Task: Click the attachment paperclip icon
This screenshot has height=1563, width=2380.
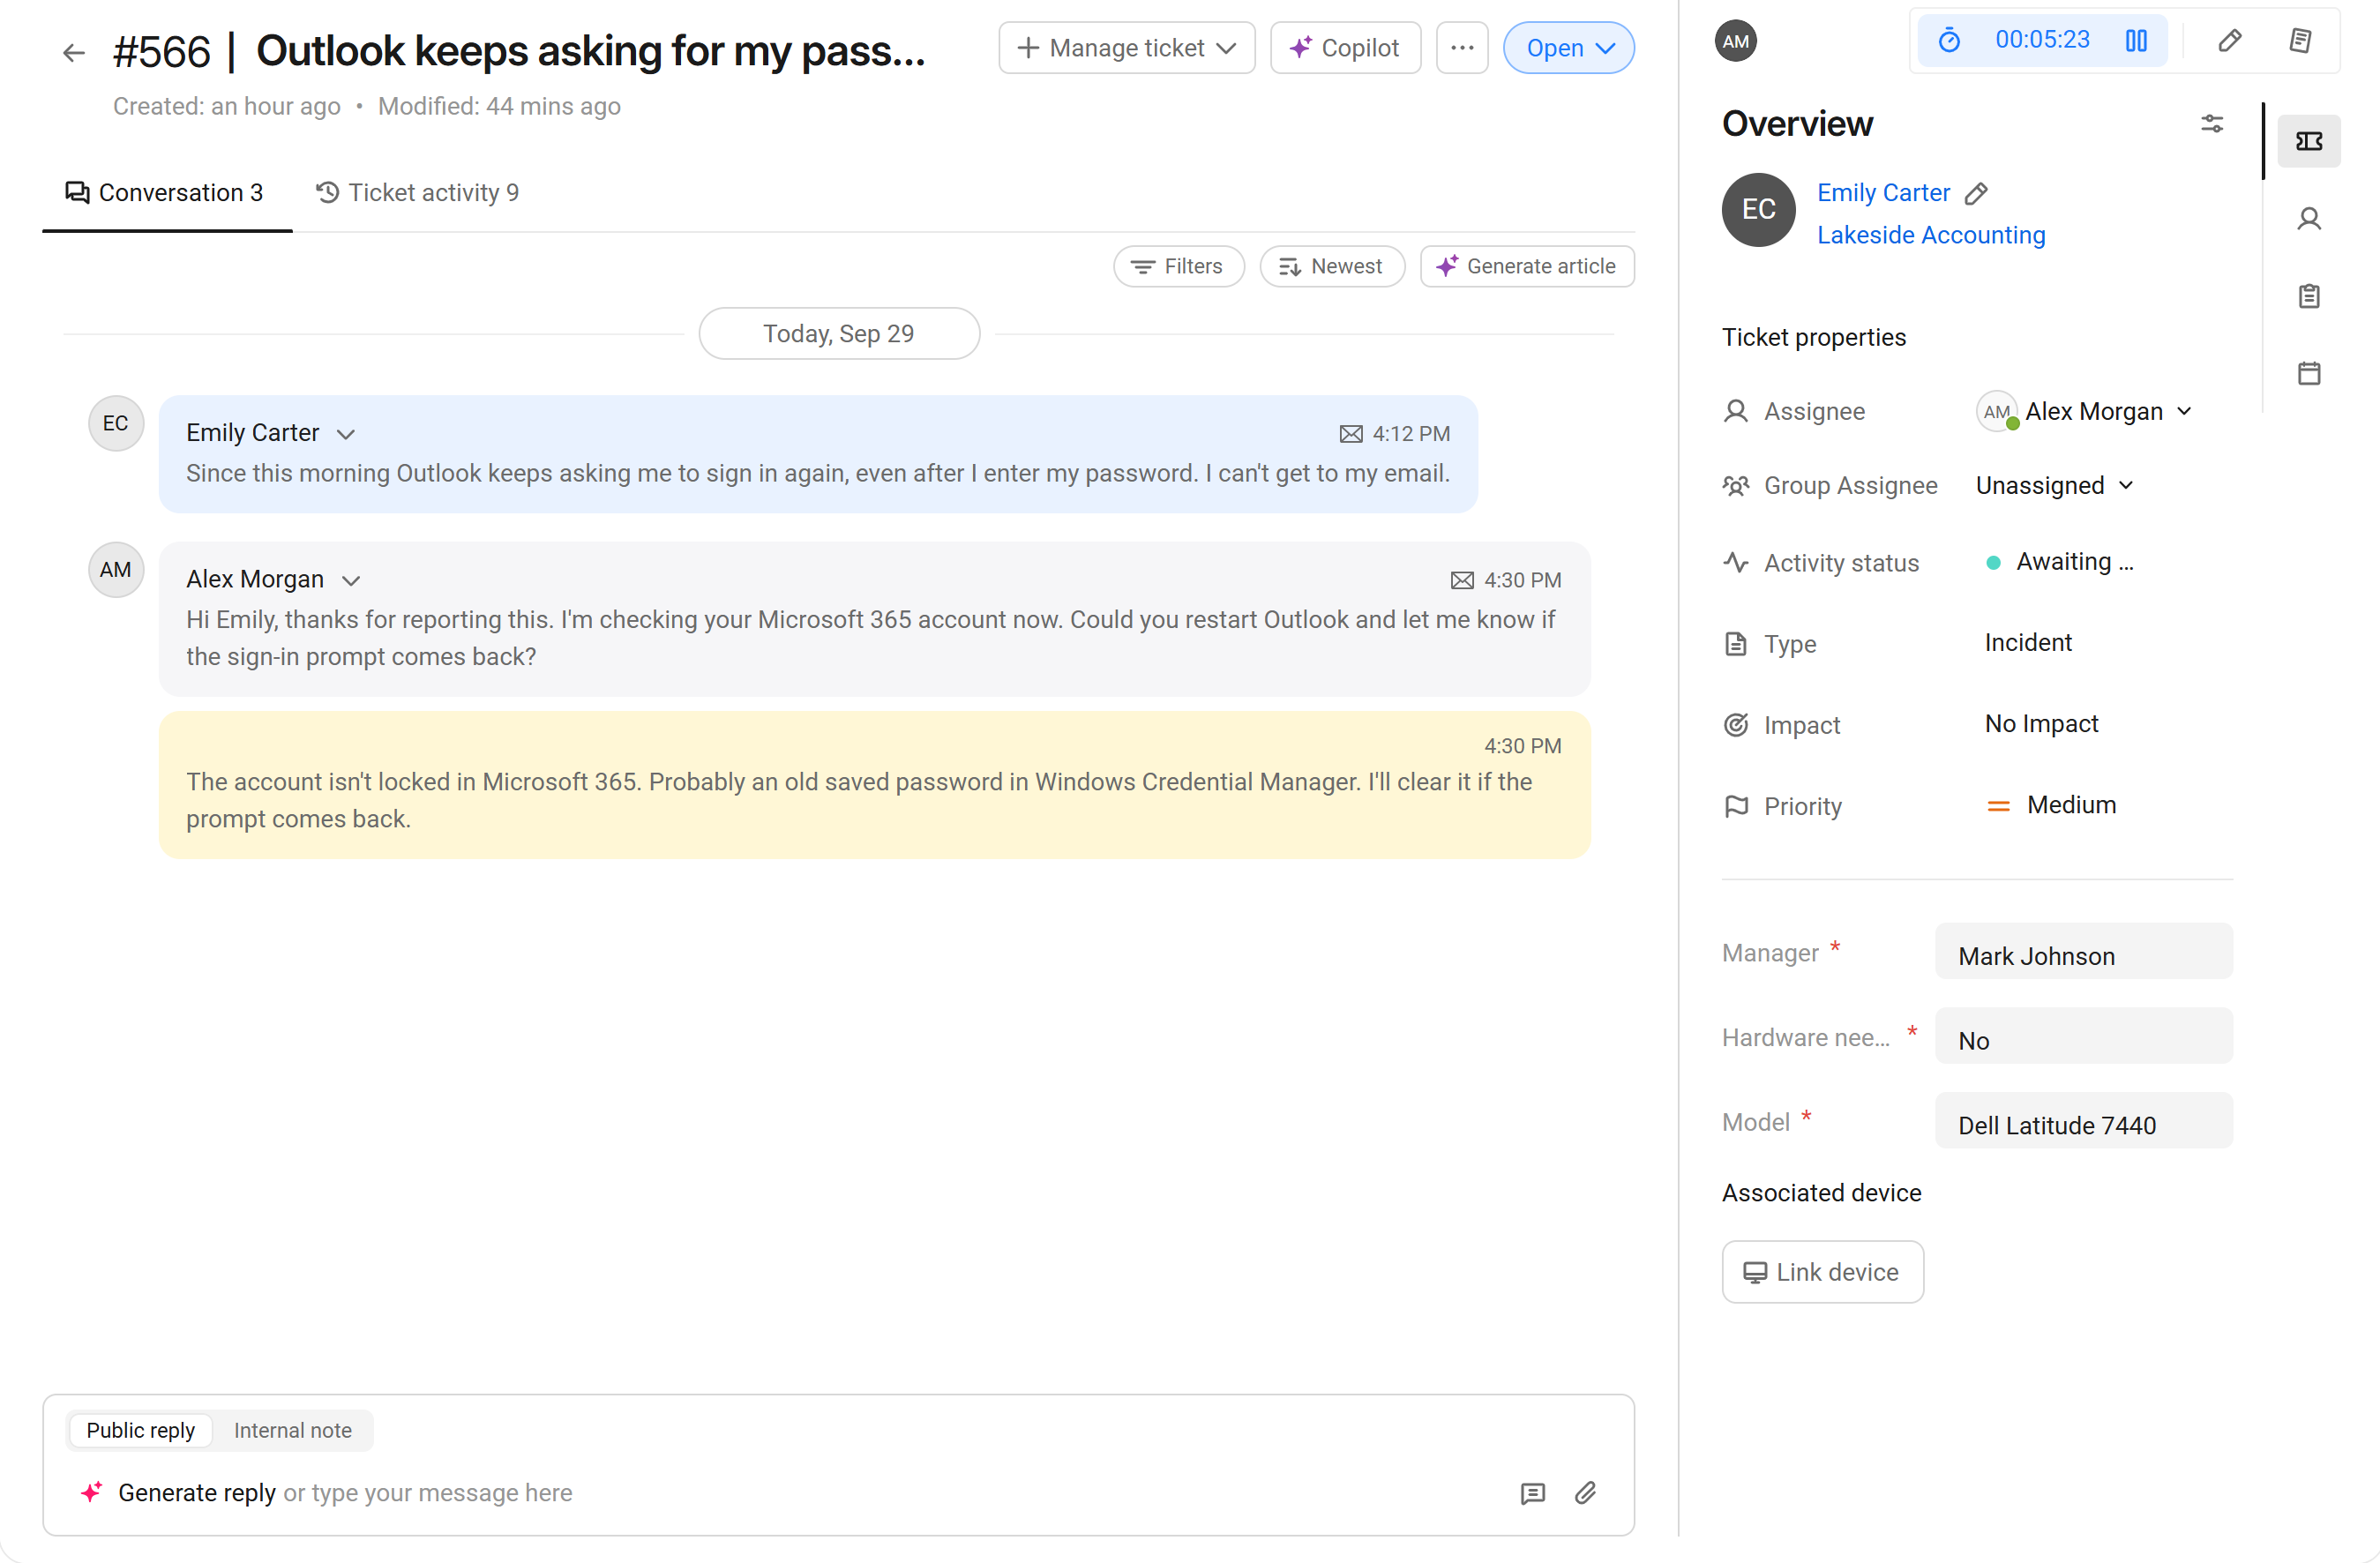Action: 1585,1493
